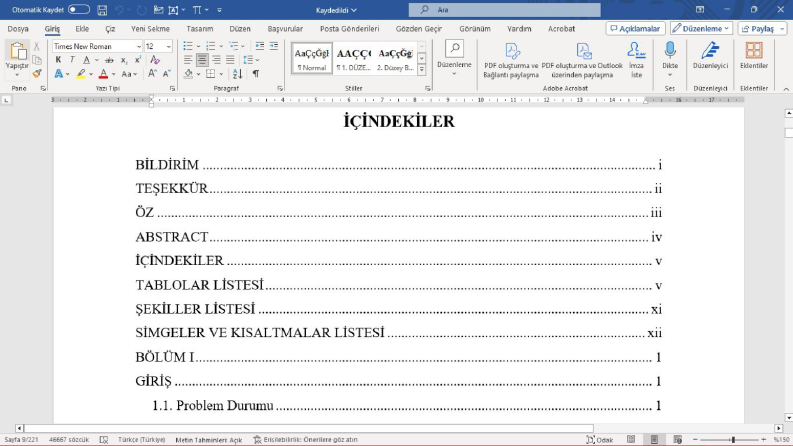
Task: Sort text A to Z icon
Action: (237, 74)
